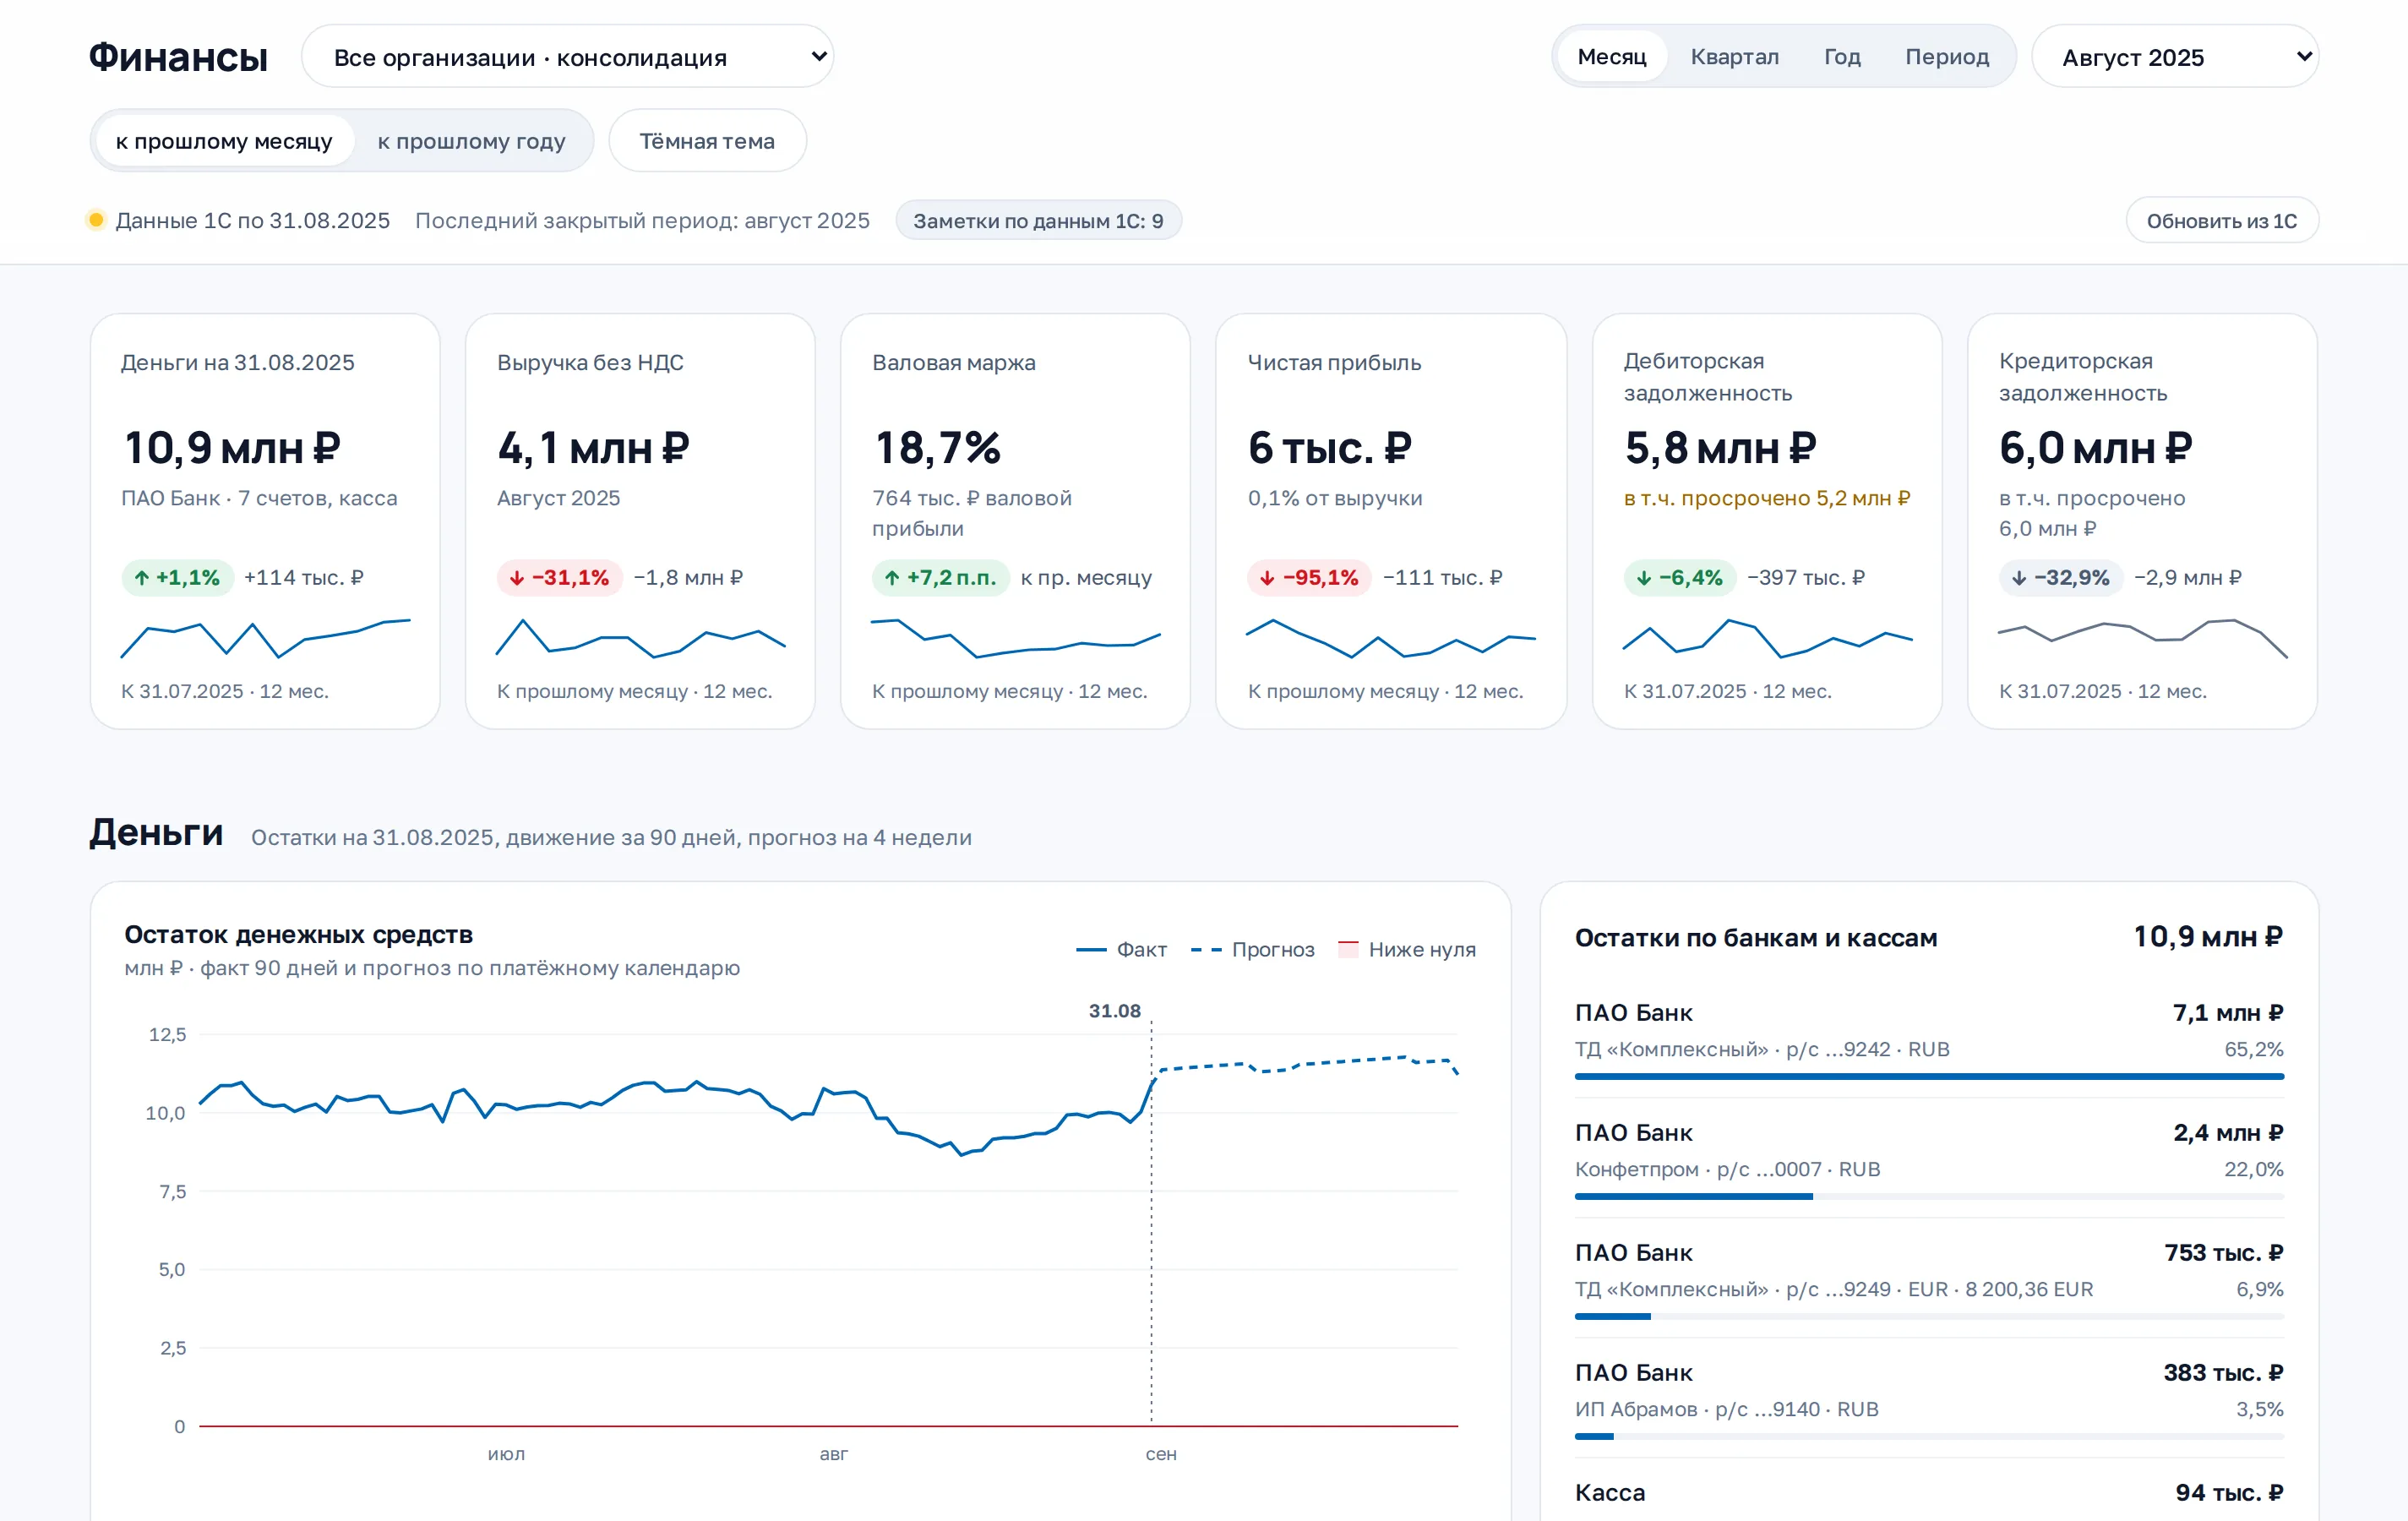The height and width of the screenshot is (1521, 2408).
Task: Toggle the Прогноз legend series
Action: 1252,950
